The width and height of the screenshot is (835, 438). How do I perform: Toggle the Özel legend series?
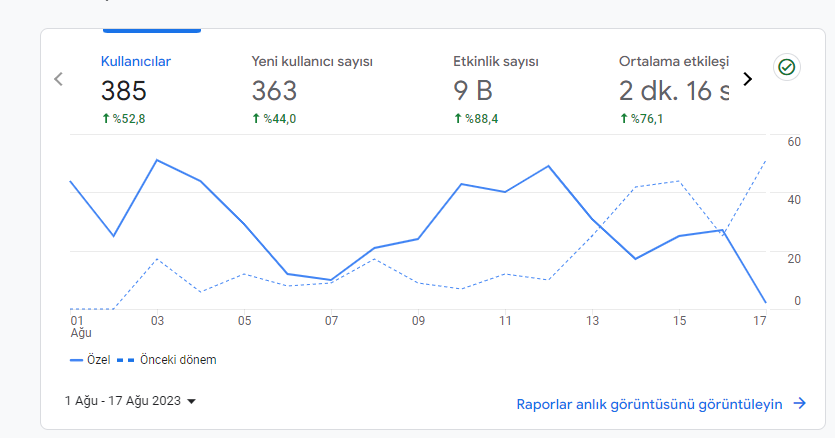[x=90, y=360]
